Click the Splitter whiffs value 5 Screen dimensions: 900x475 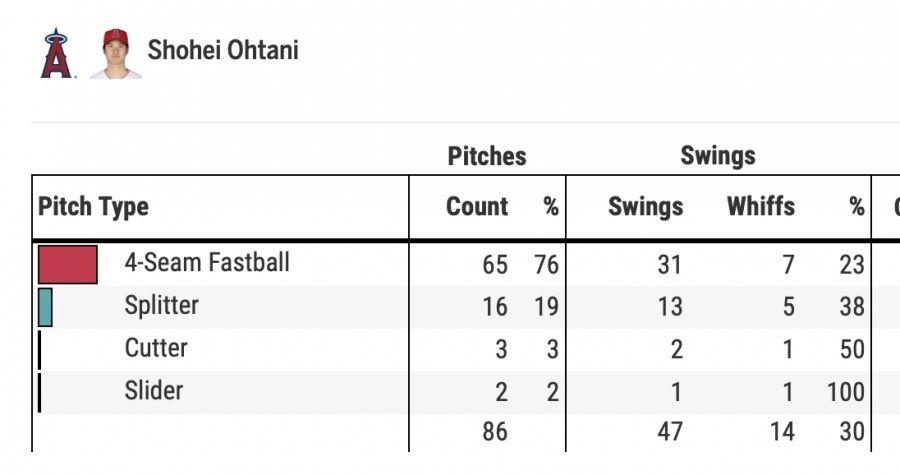click(789, 307)
